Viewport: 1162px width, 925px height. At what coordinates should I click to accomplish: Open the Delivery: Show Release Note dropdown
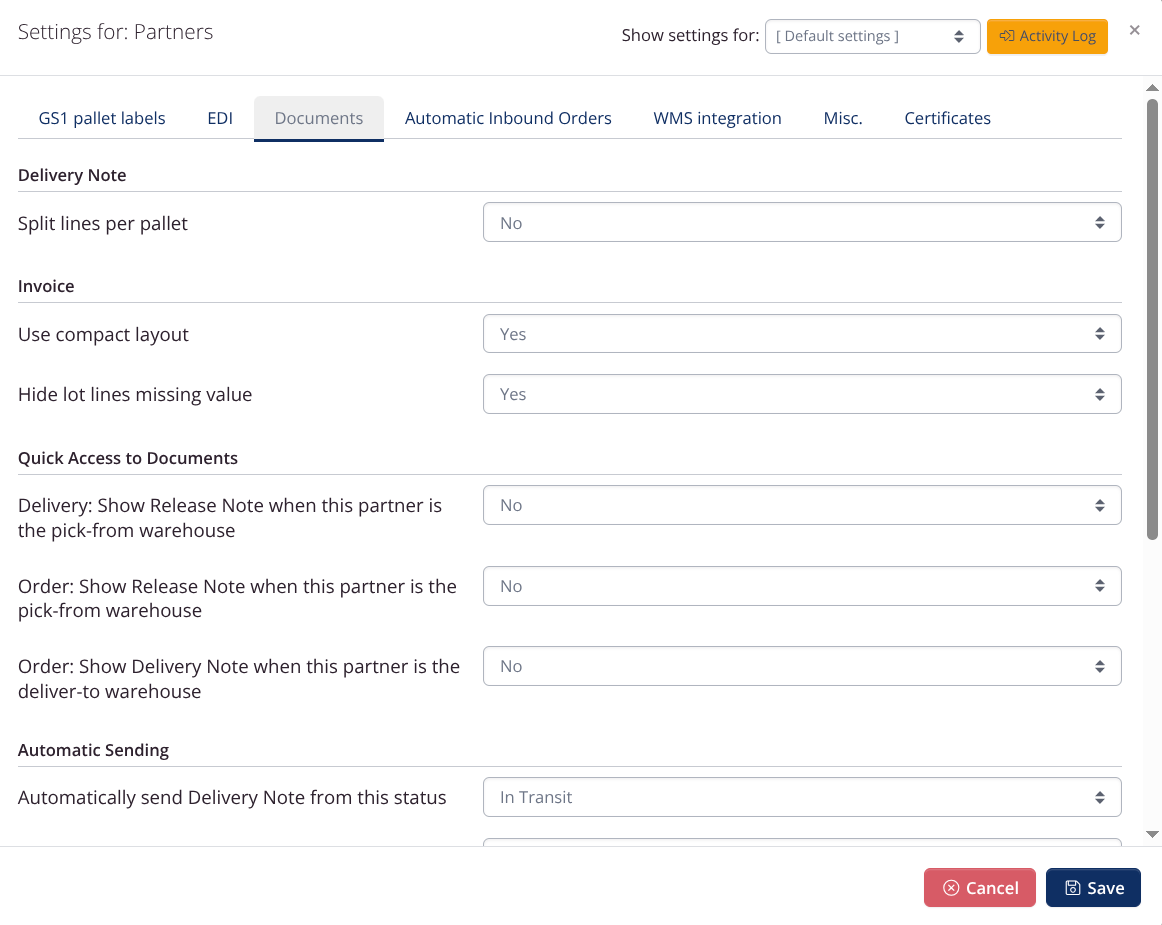(x=800, y=505)
